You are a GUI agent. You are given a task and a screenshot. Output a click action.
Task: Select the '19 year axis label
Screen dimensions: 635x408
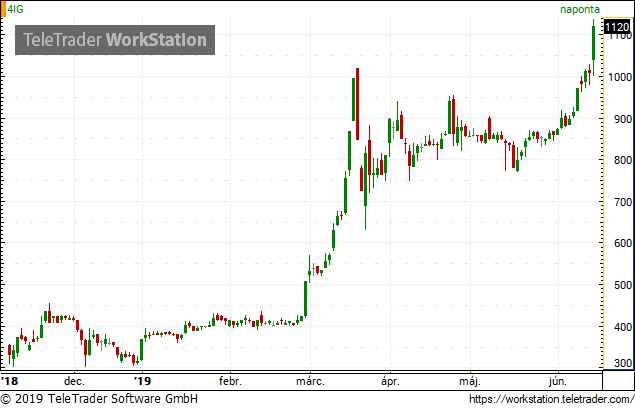pyautogui.click(x=142, y=381)
